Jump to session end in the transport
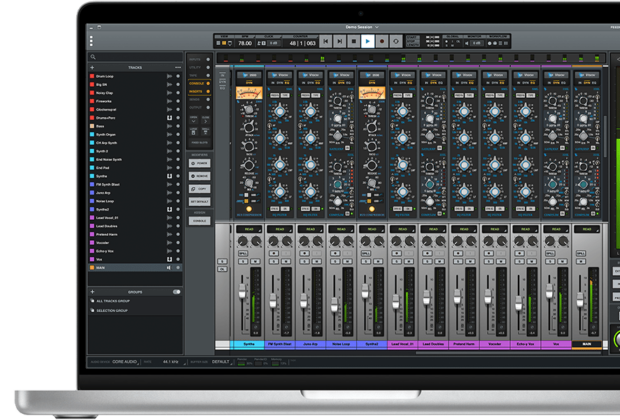This screenshot has height=420, width=620. (340, 41)
